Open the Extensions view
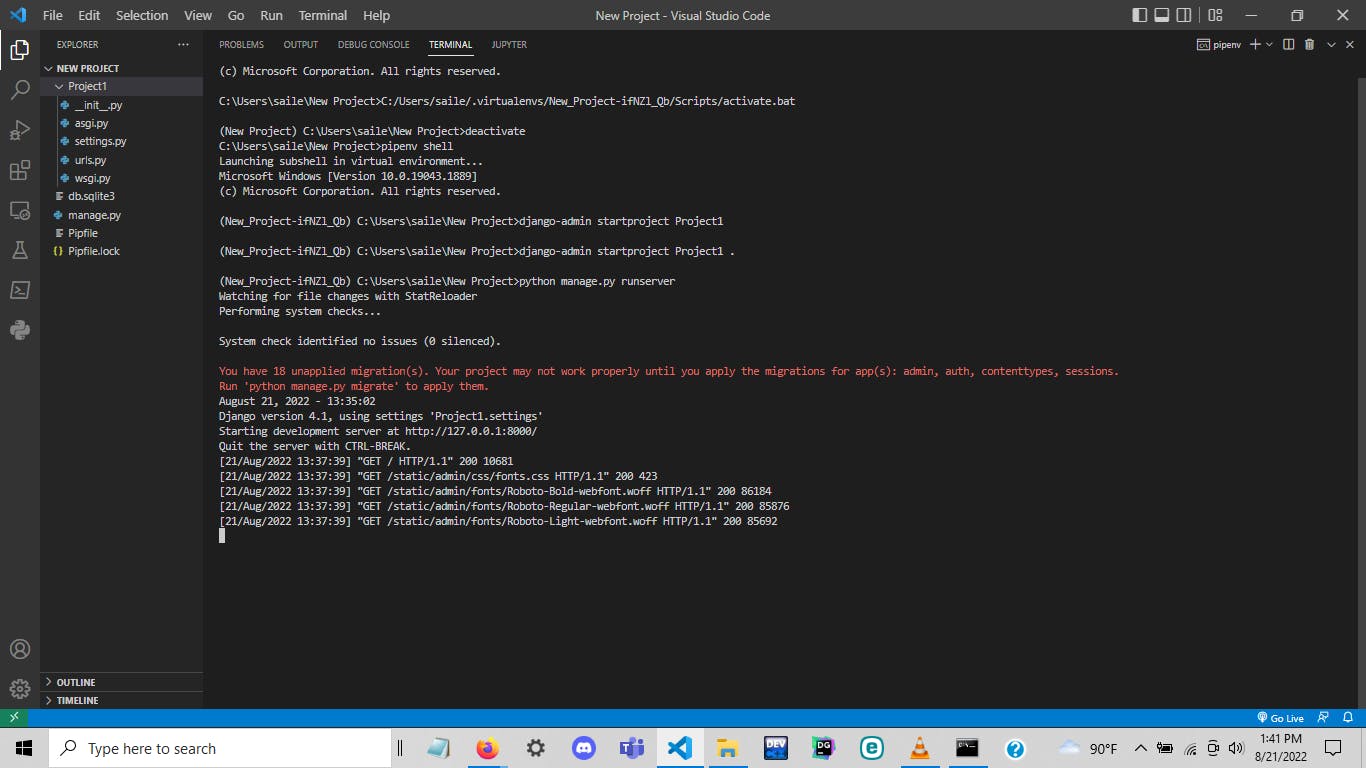 pos(19,170)
